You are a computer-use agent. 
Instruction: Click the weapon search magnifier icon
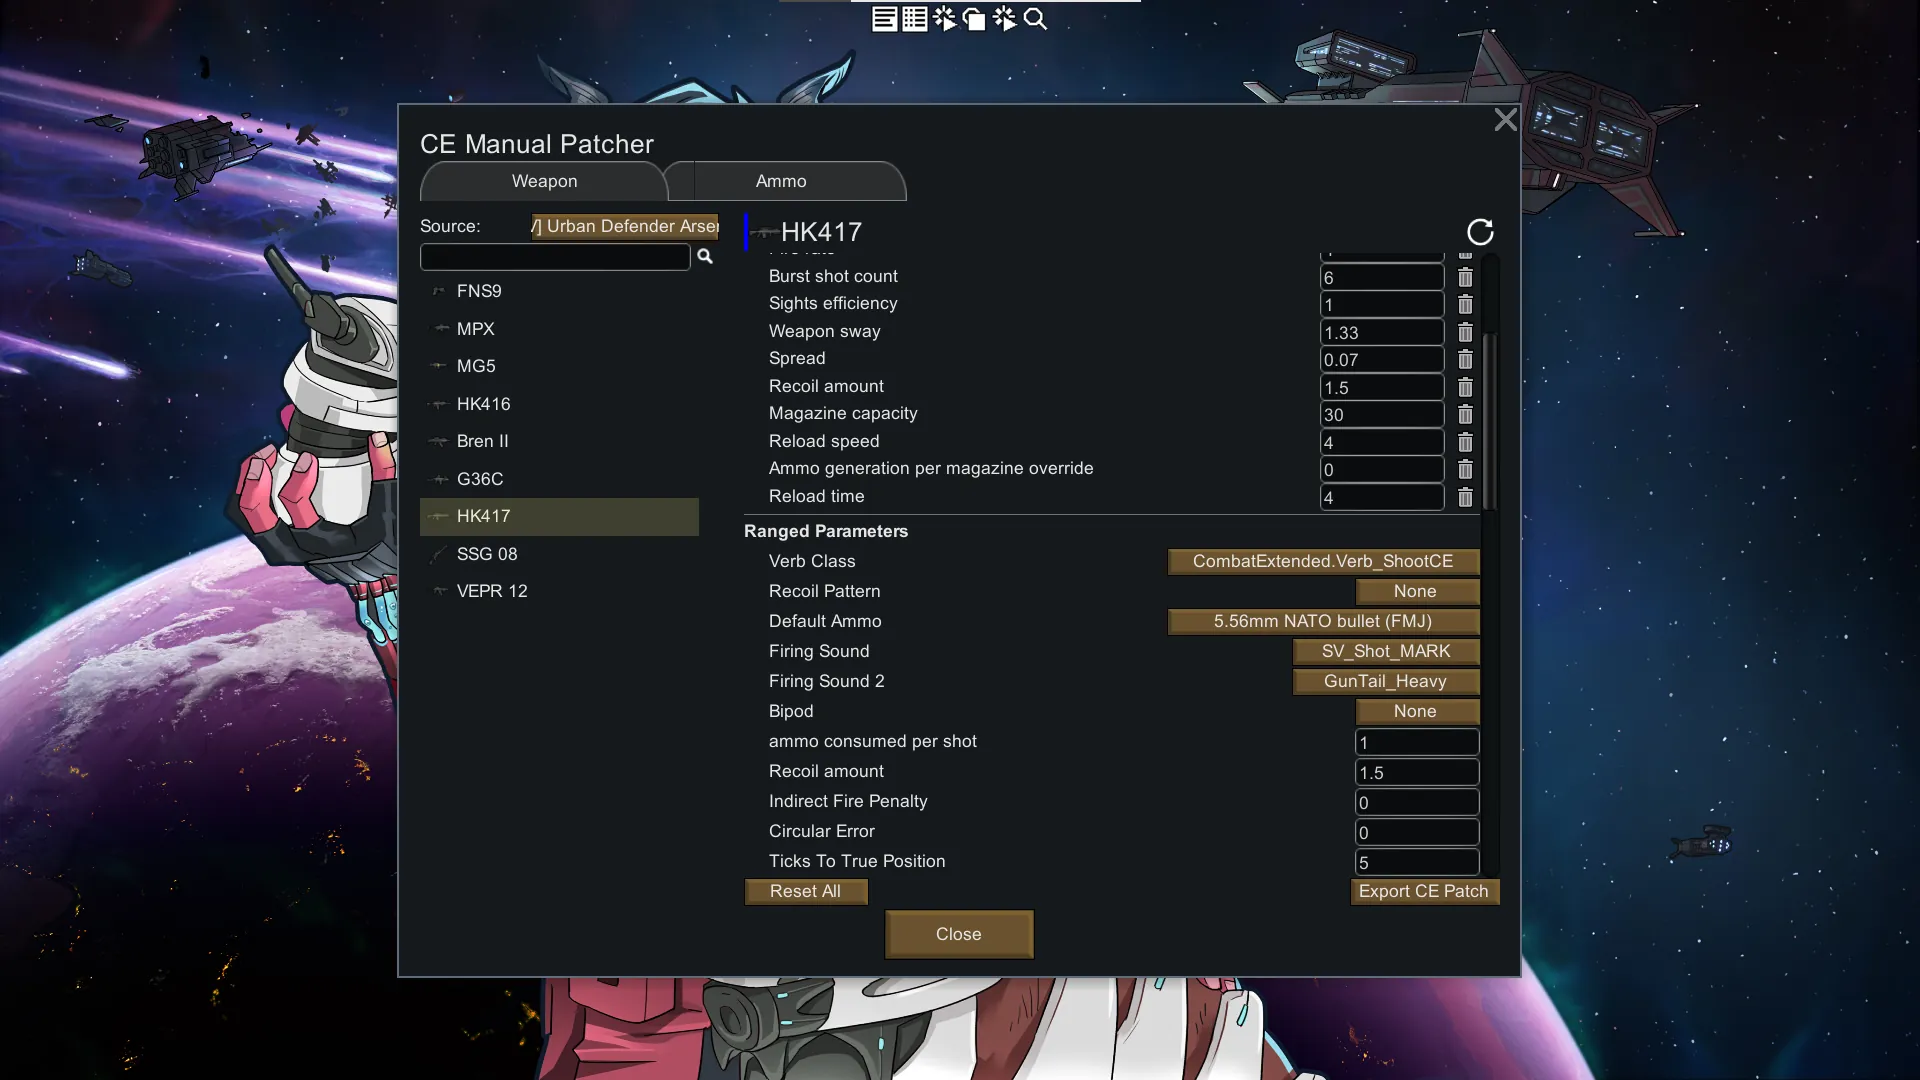point(705,257)
